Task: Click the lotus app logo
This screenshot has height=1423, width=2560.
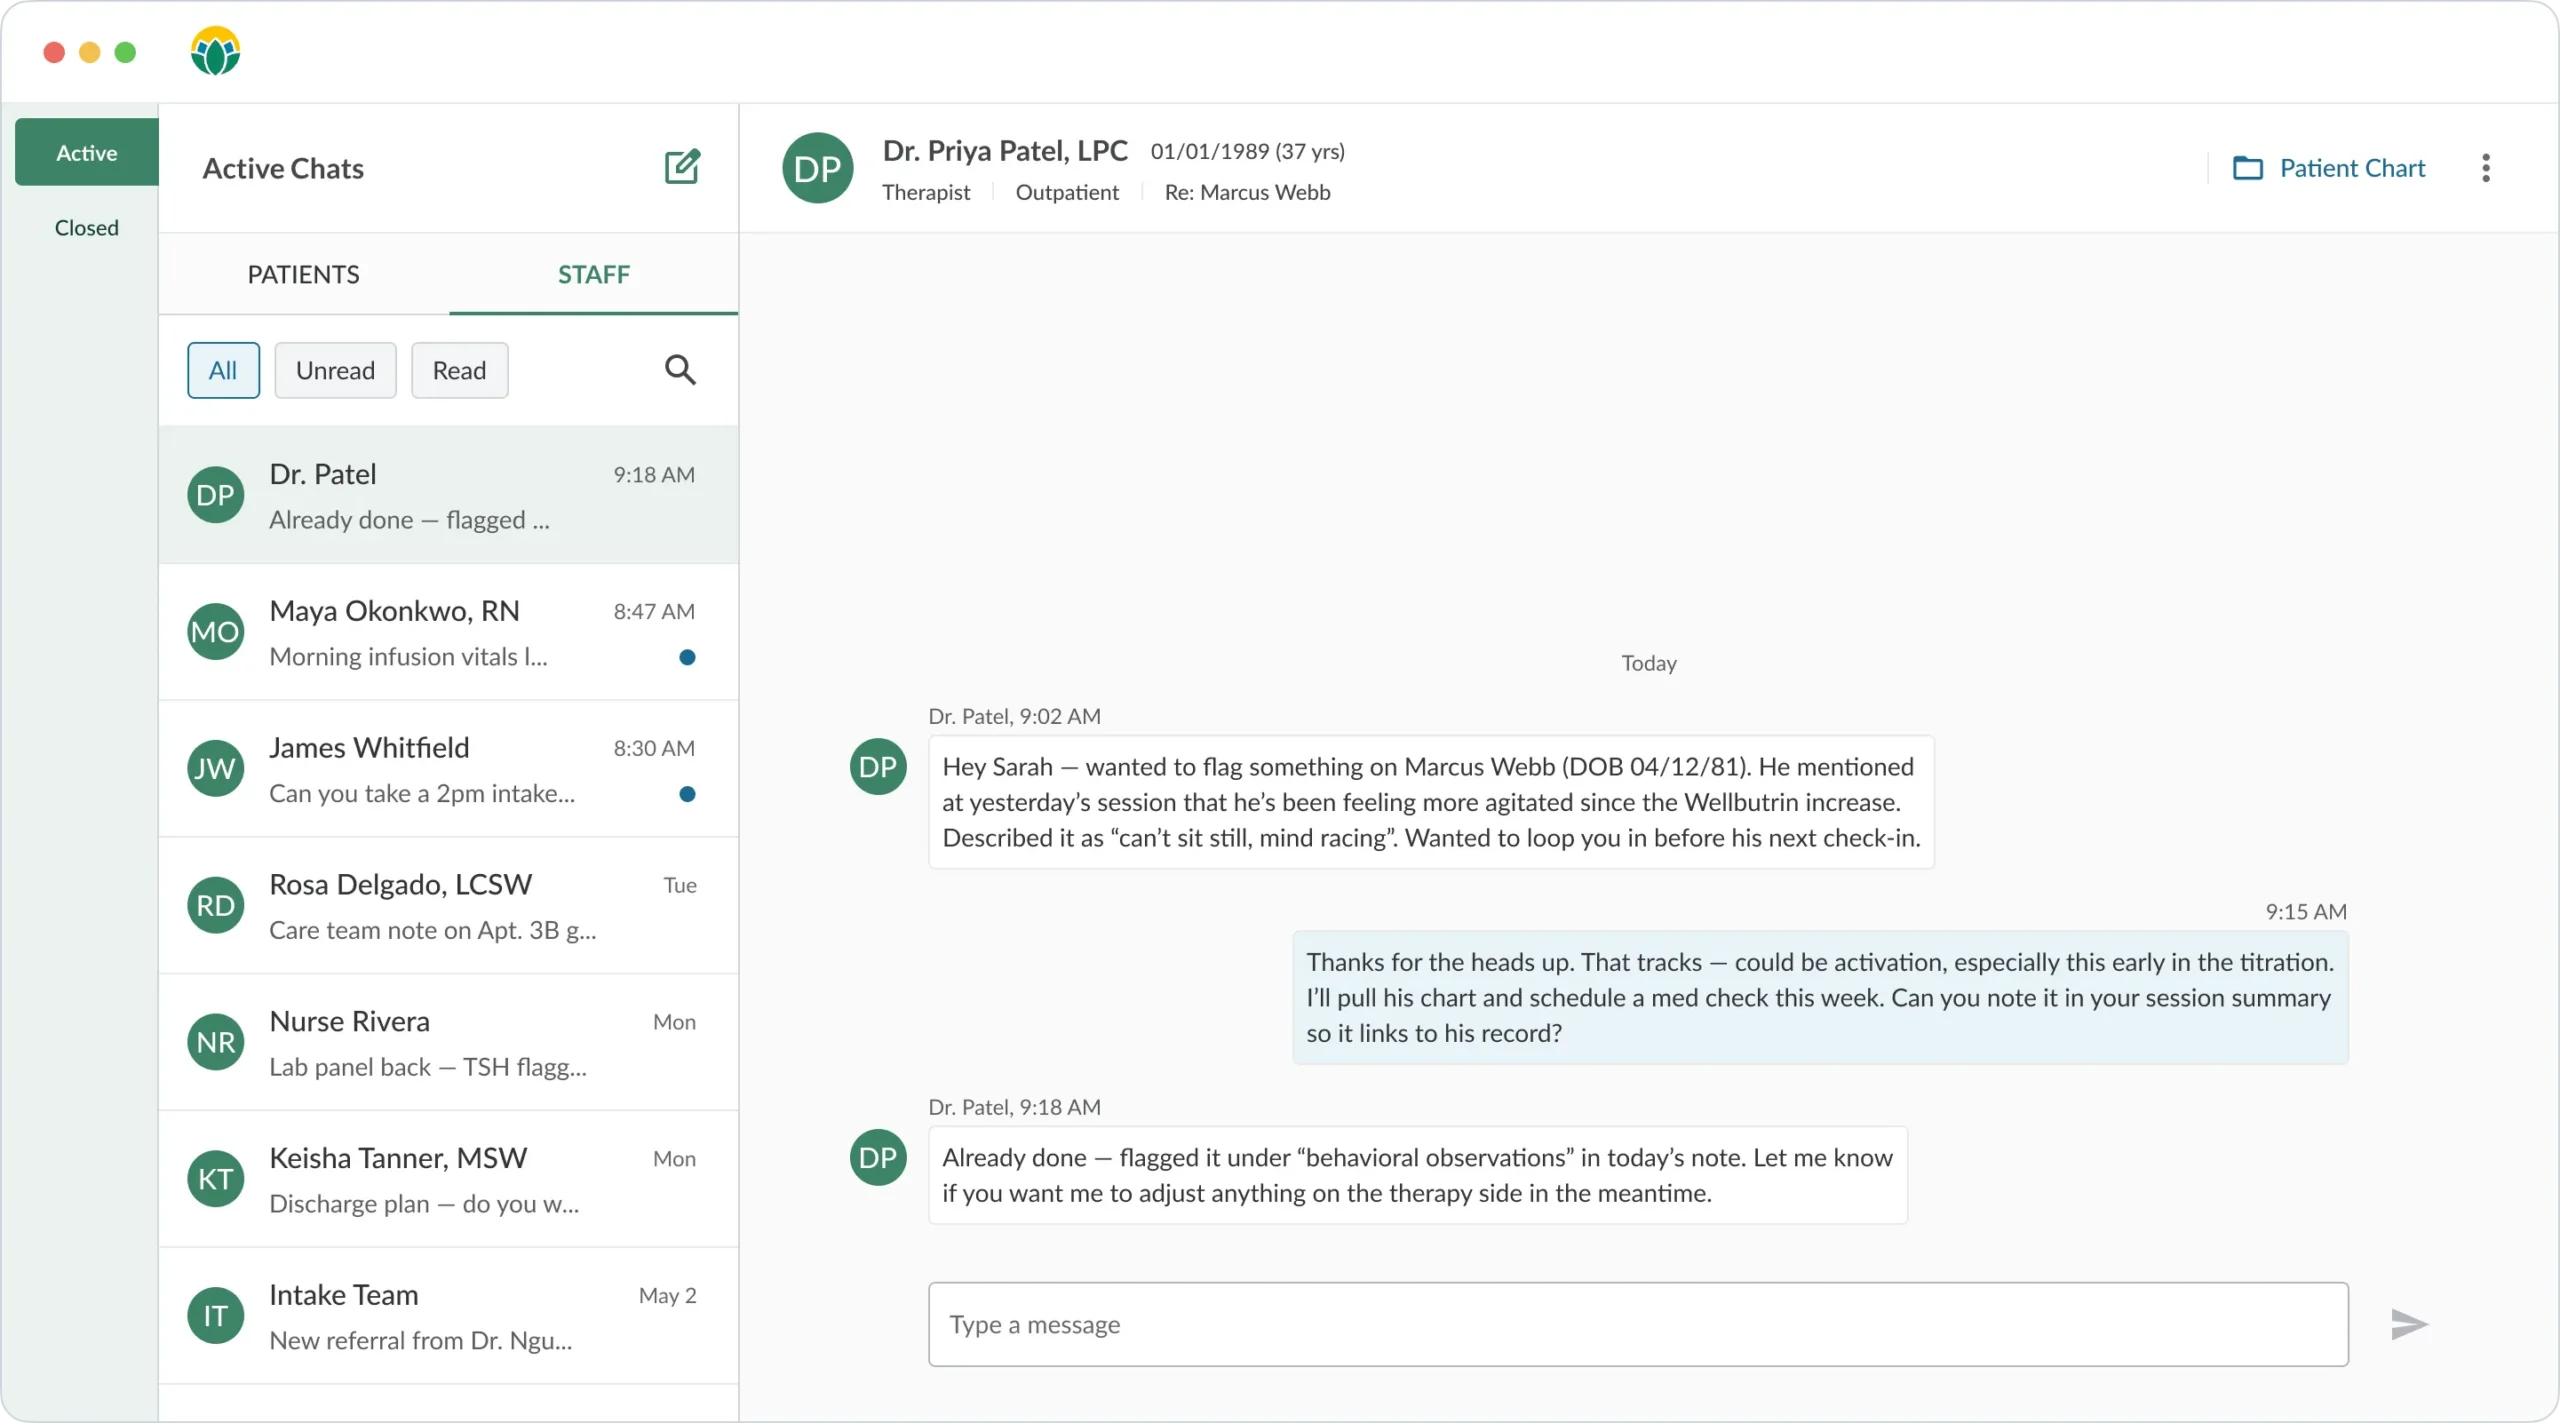Action: (x=215, y=51)
